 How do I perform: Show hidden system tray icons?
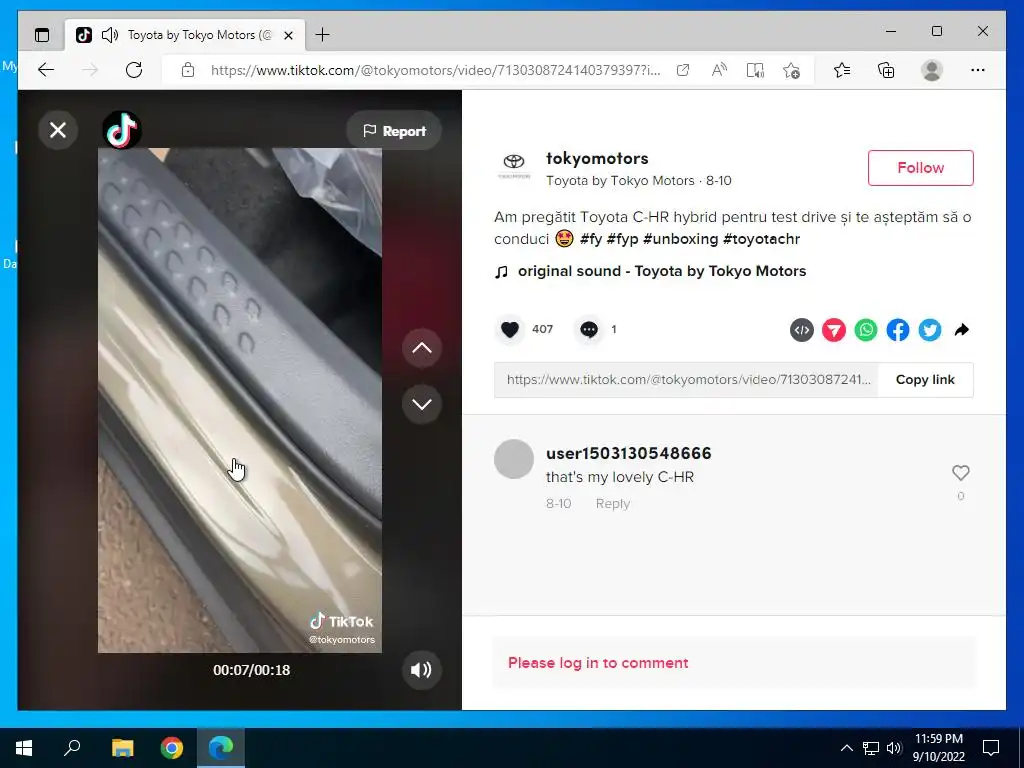point(846,748)
